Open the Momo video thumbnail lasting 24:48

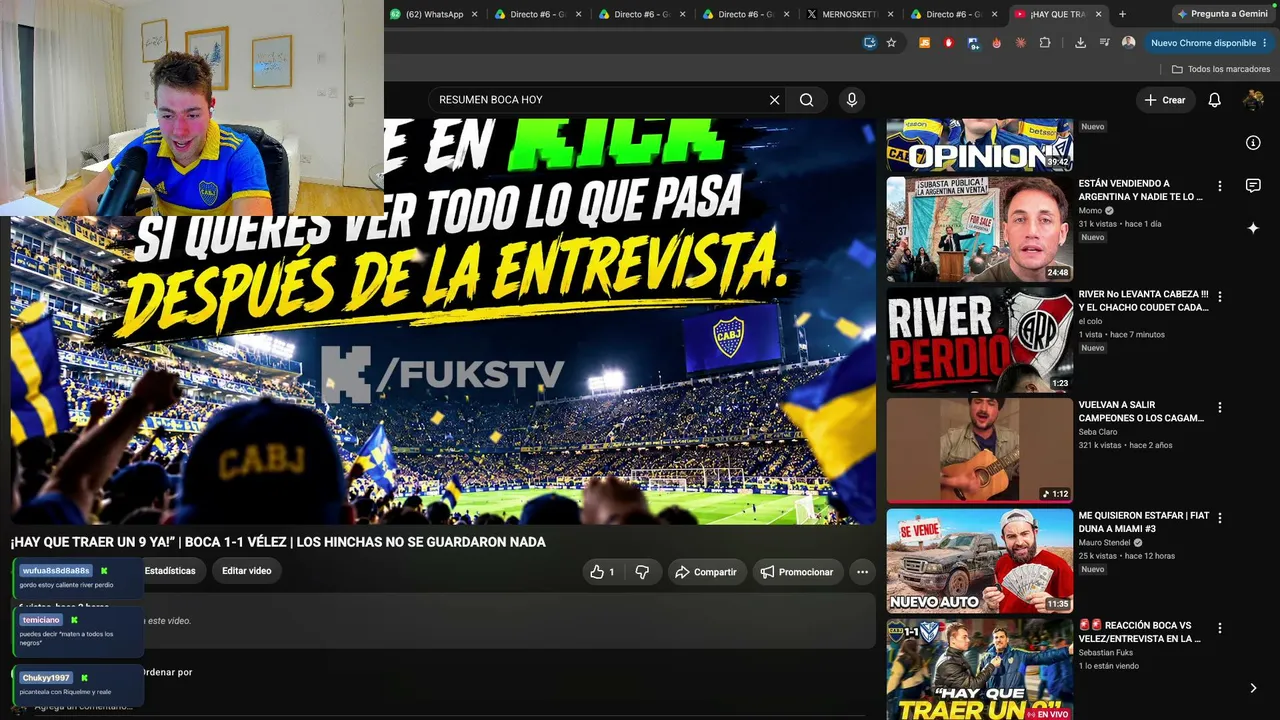(x=979, y=230)
